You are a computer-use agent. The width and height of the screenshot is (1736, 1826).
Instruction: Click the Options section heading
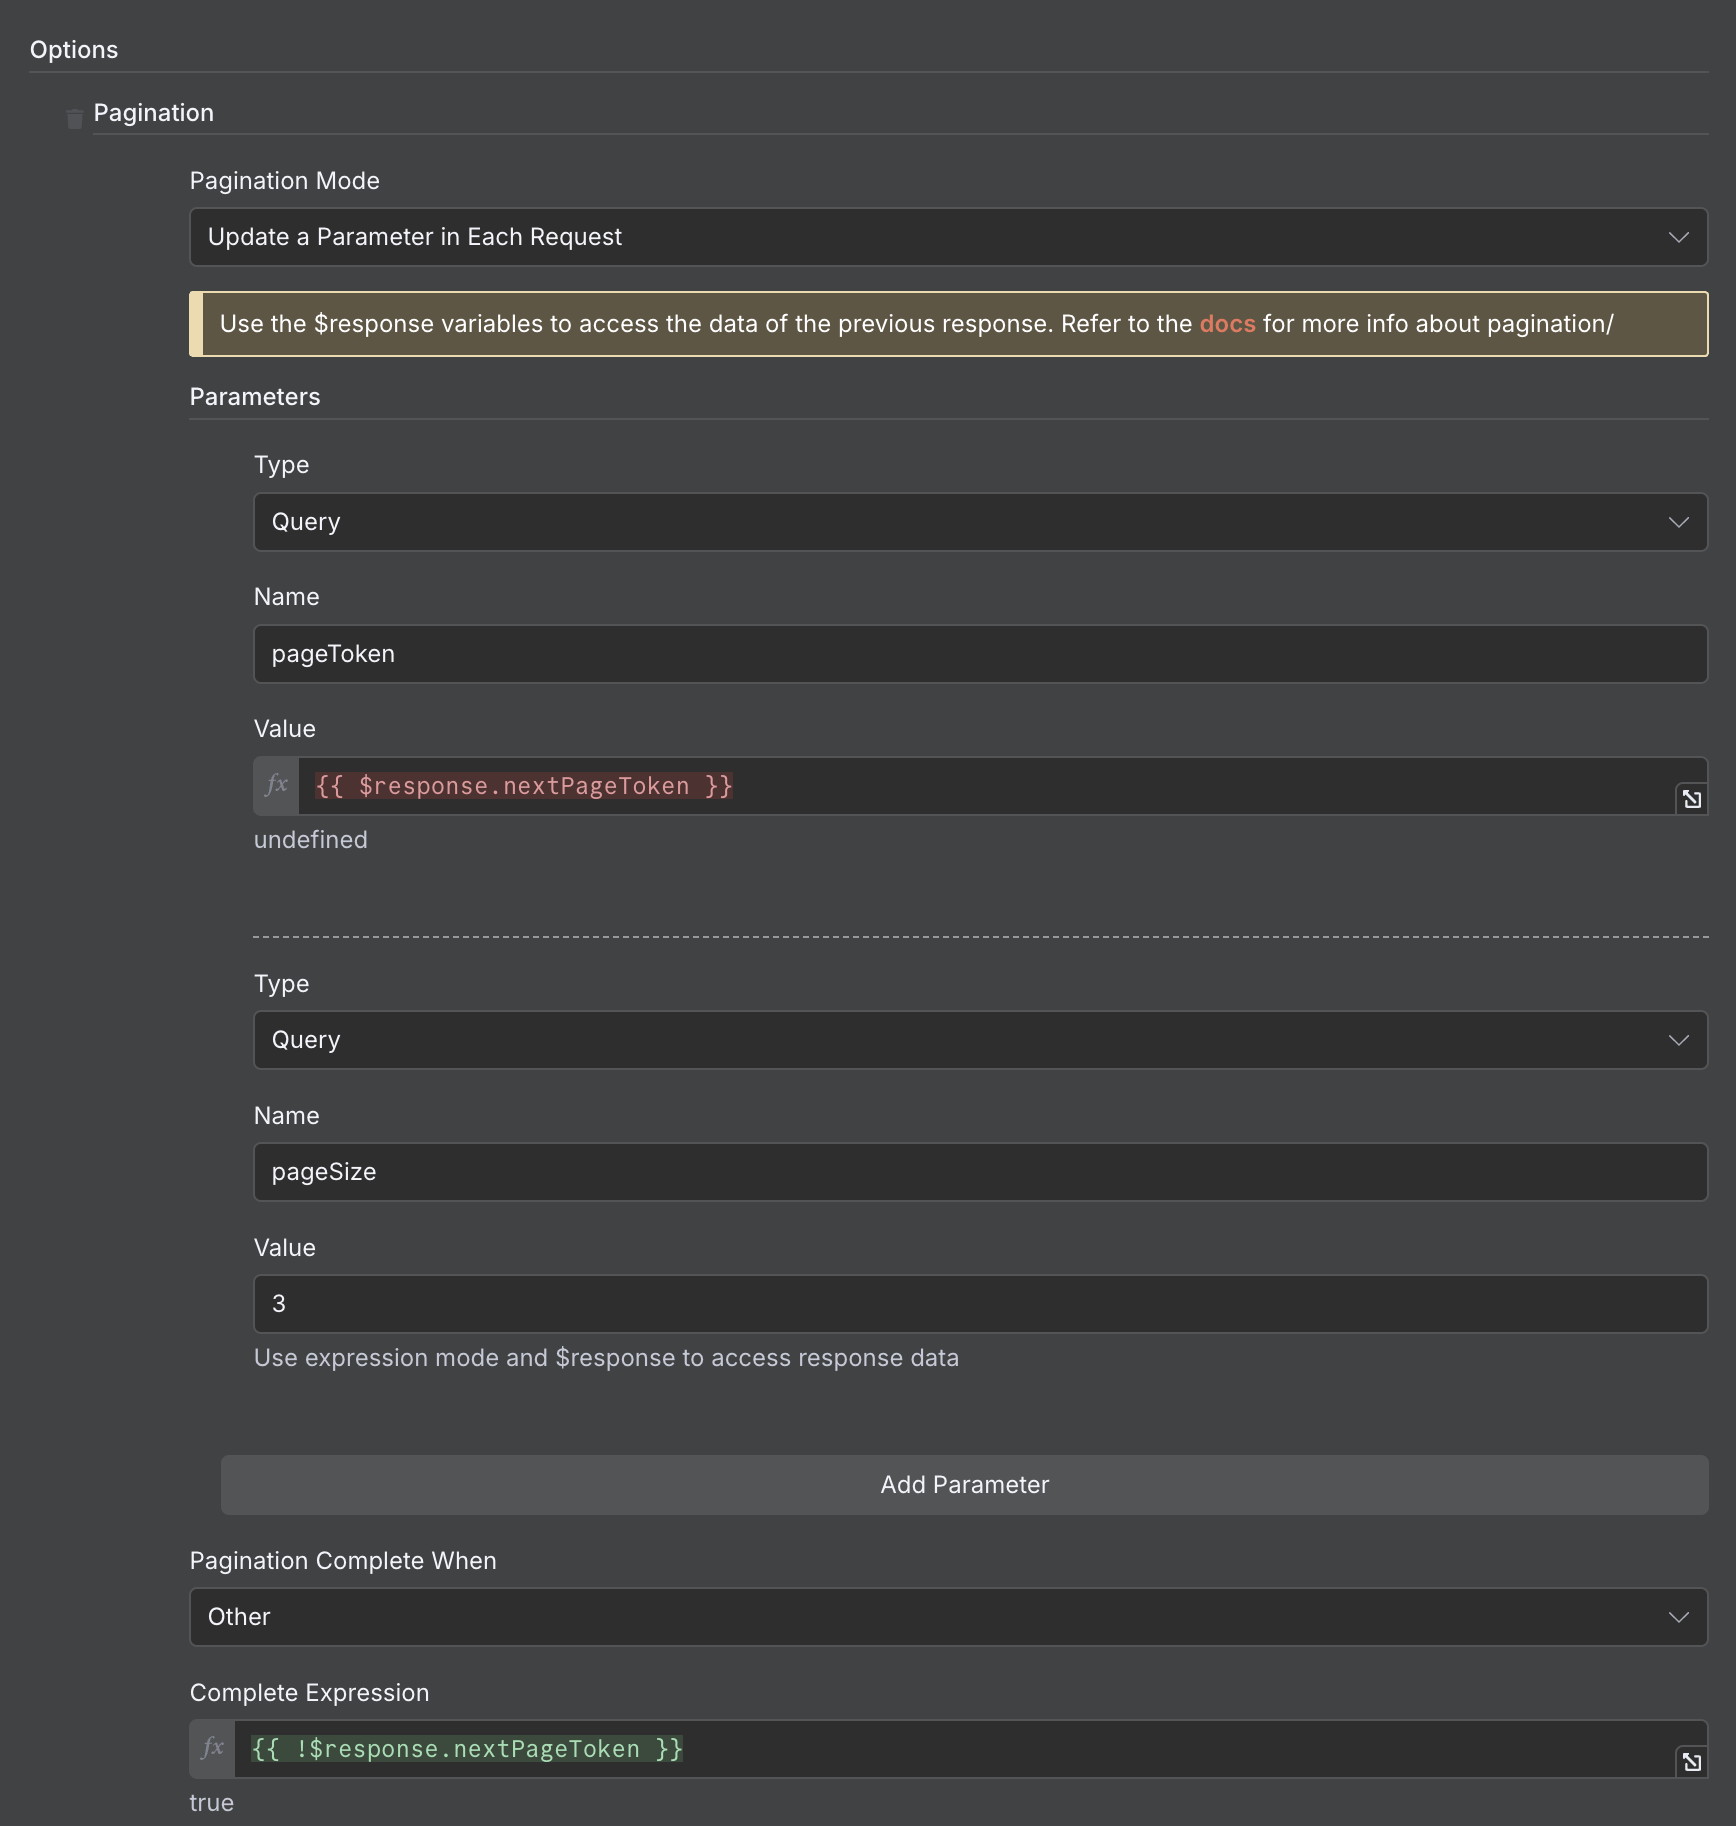[x=74, y=50]
